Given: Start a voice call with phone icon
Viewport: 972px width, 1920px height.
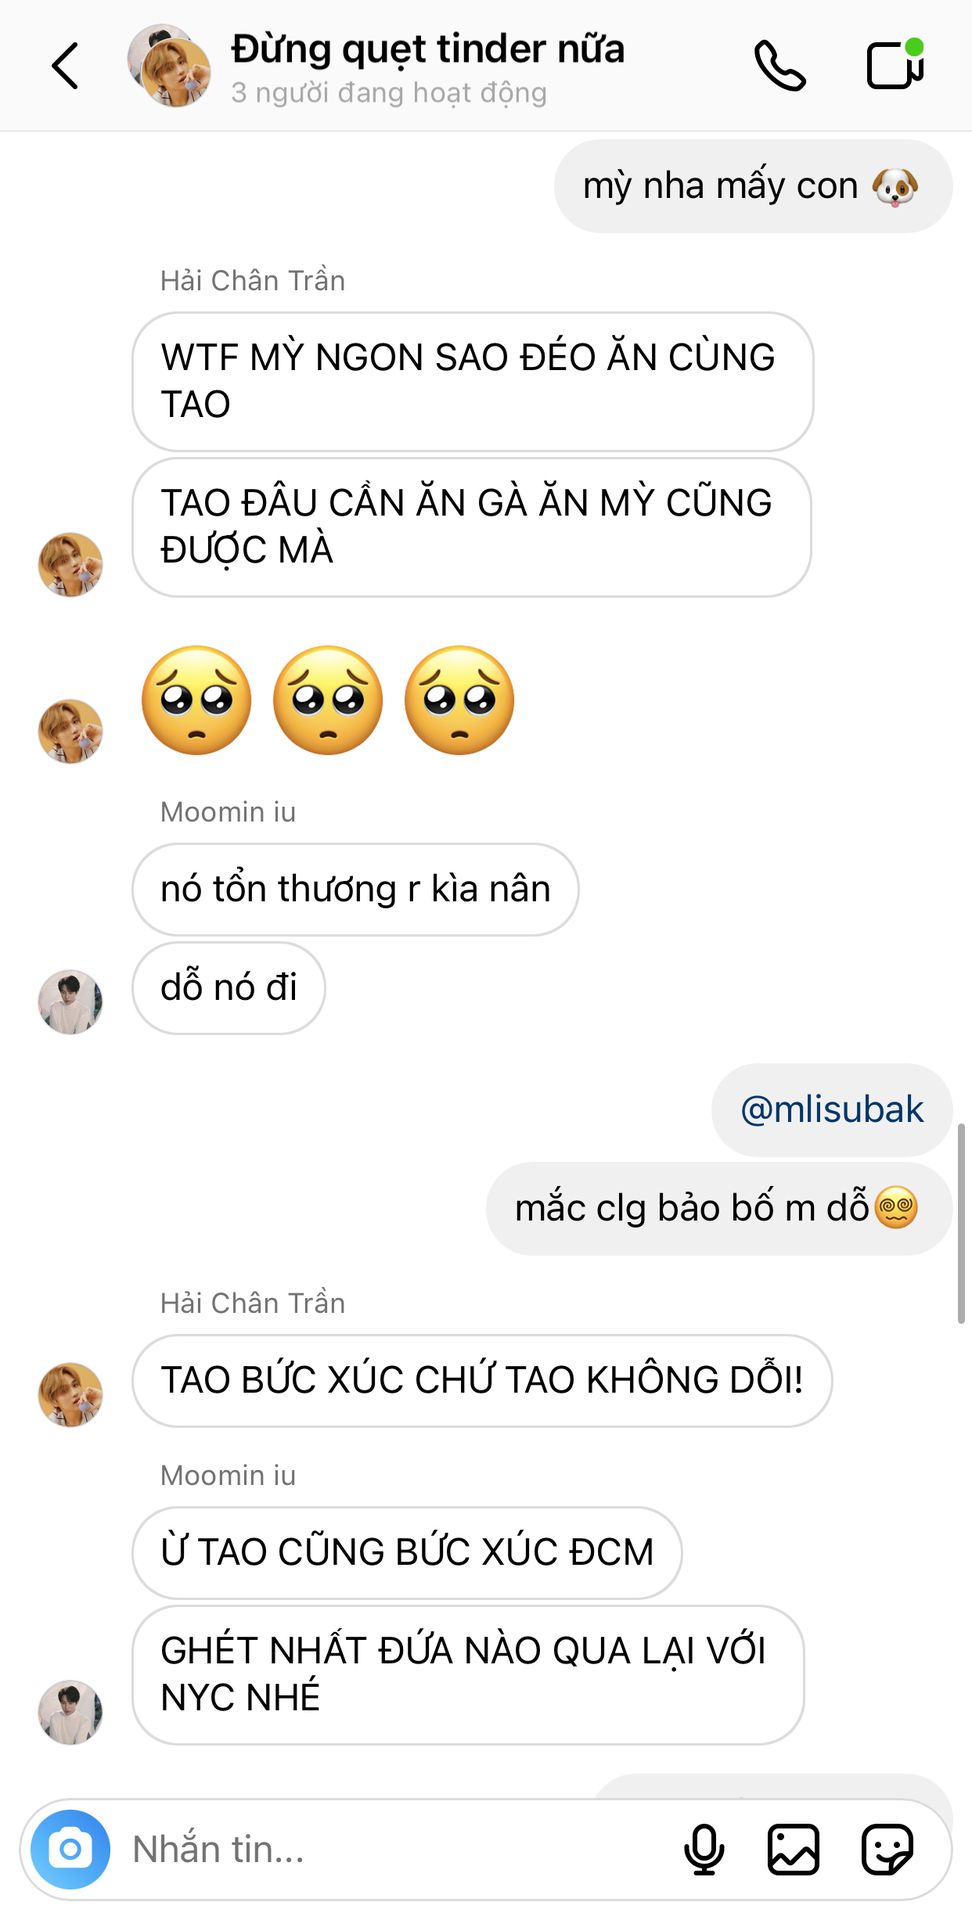Looking at the screenshot, I should click(780, 66).
